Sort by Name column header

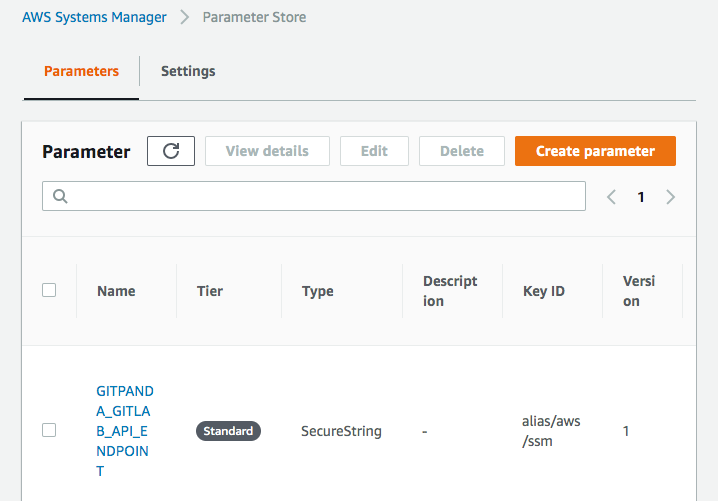tap(116, 291)
